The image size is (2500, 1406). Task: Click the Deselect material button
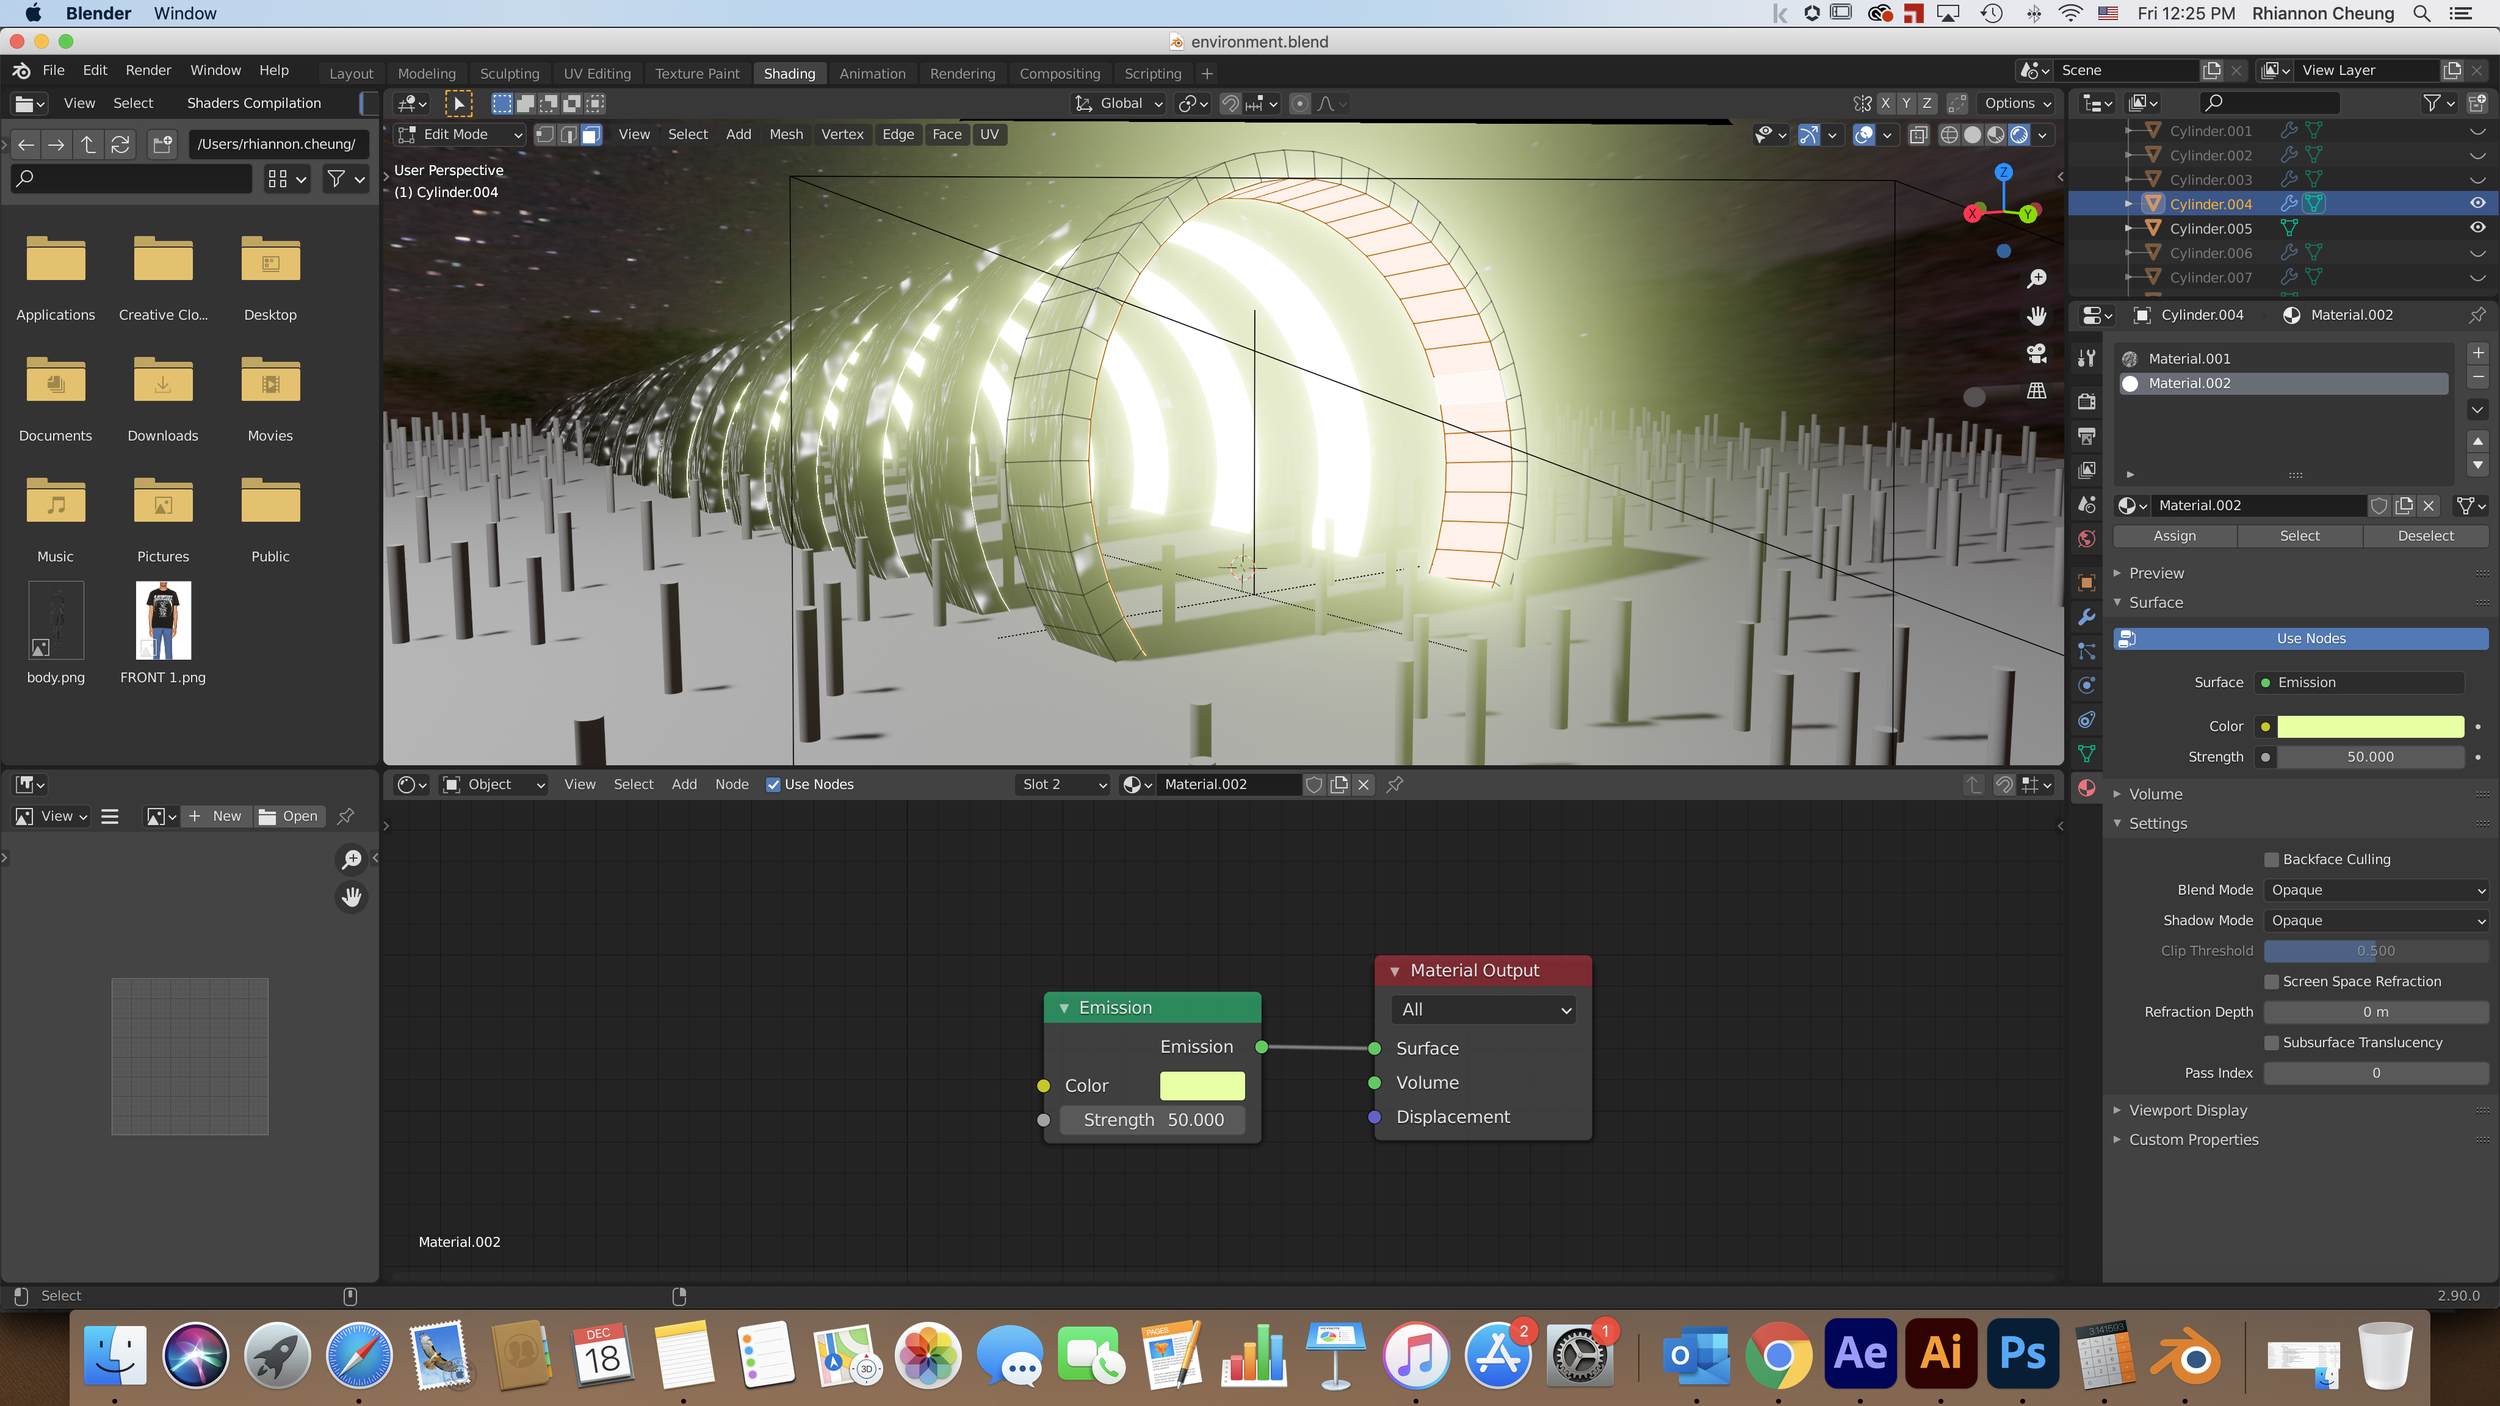click(2425, 536)
